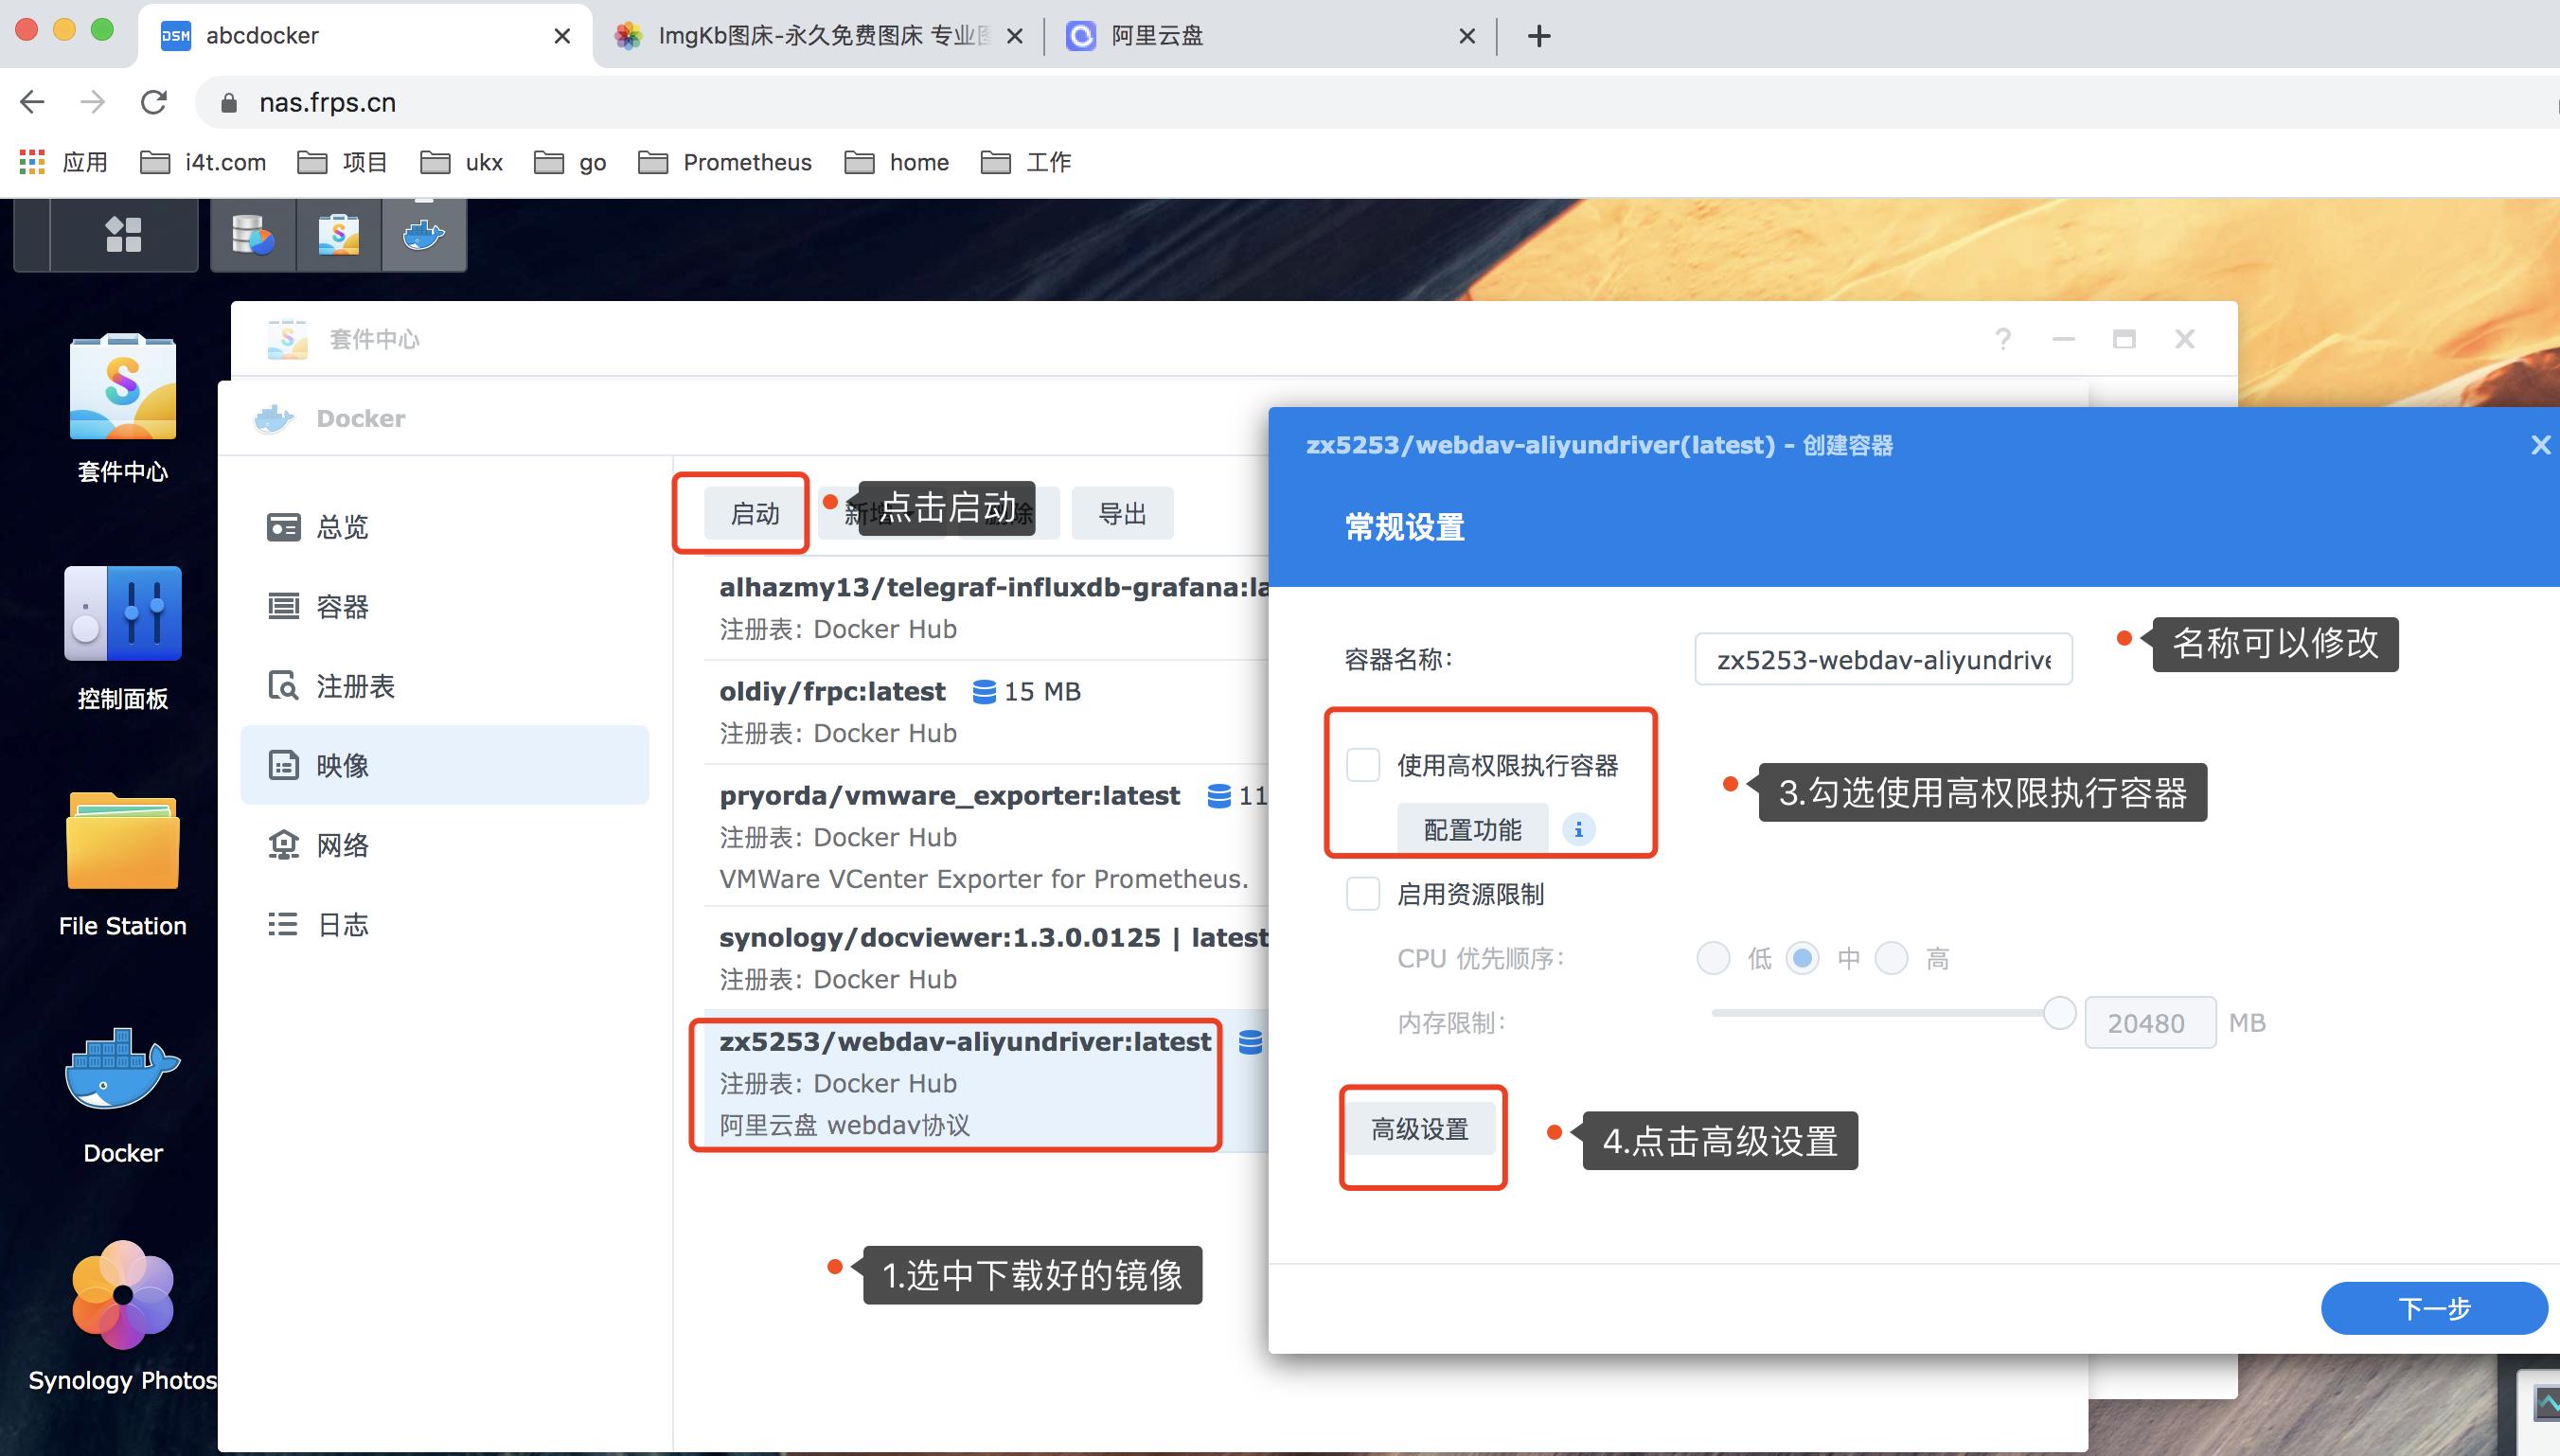Click the 下一步 button
The height and width of the screenshot is (1456, 2560).
(x=2434, y=1308)
